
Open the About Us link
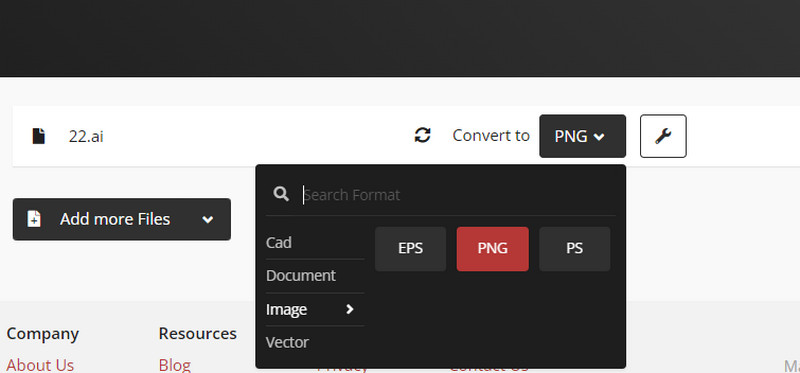40,365
